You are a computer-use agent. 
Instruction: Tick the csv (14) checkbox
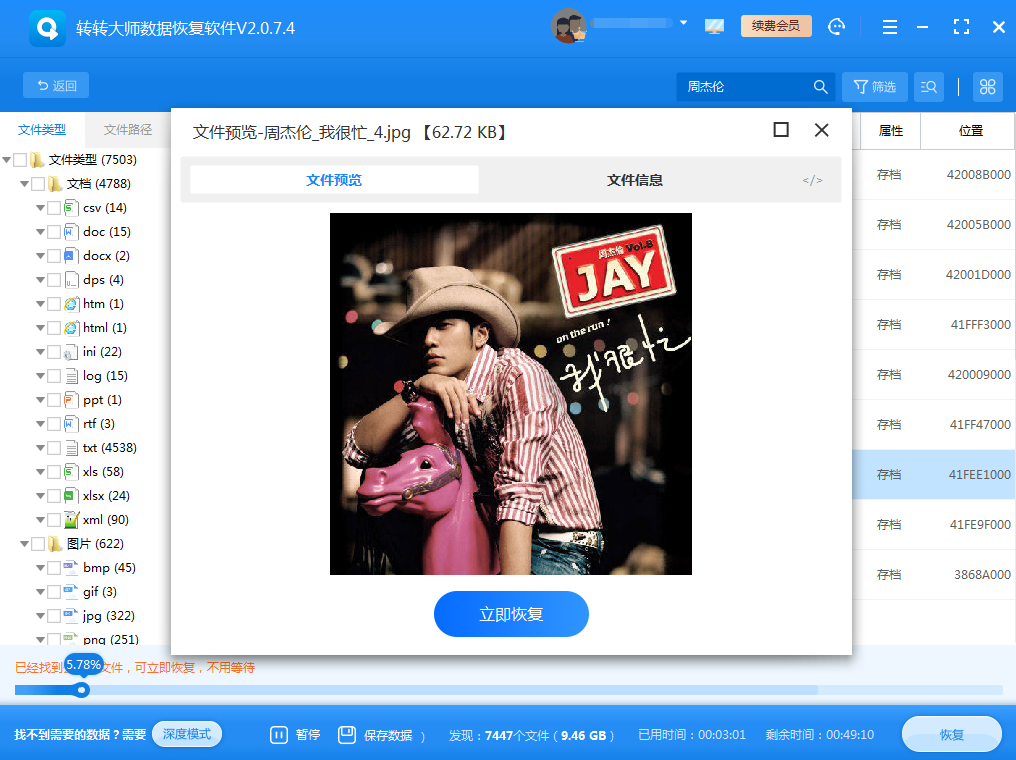[x=54, y=208]
